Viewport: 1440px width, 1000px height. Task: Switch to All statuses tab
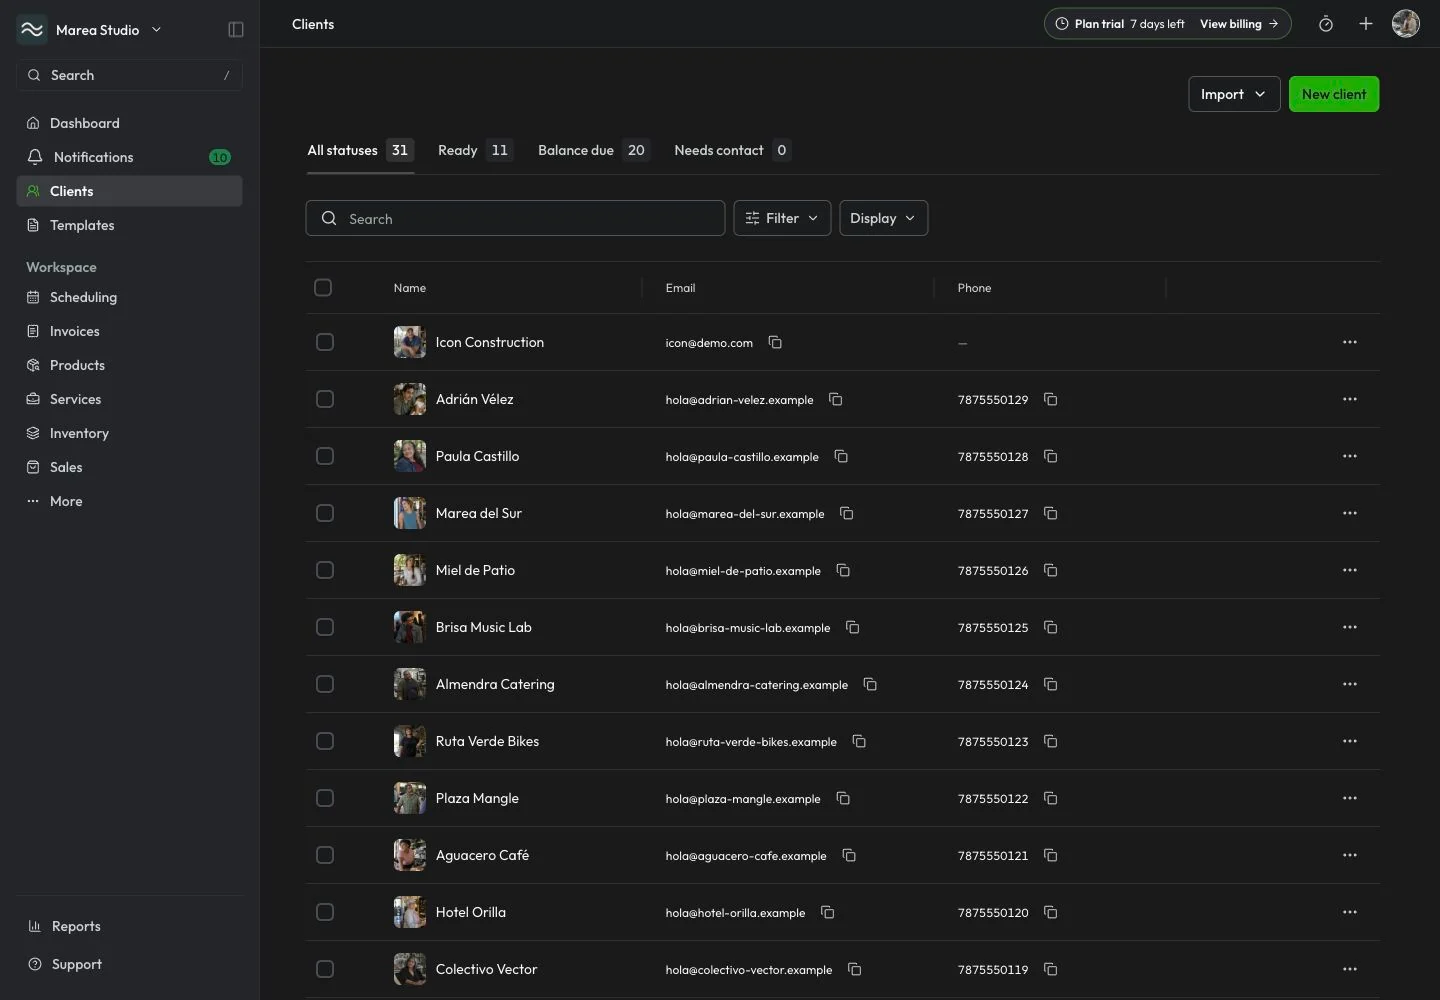360,150
